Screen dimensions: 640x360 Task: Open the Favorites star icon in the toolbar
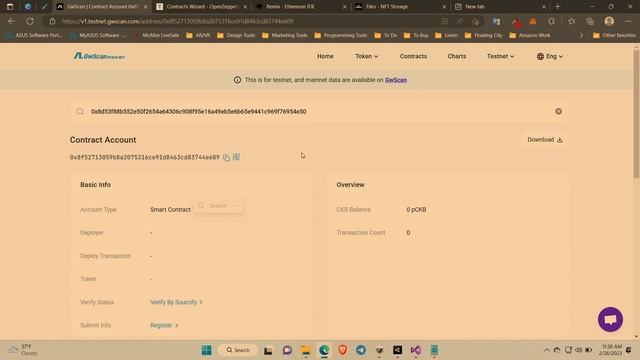pyautogui.click(x=571, y=21)
